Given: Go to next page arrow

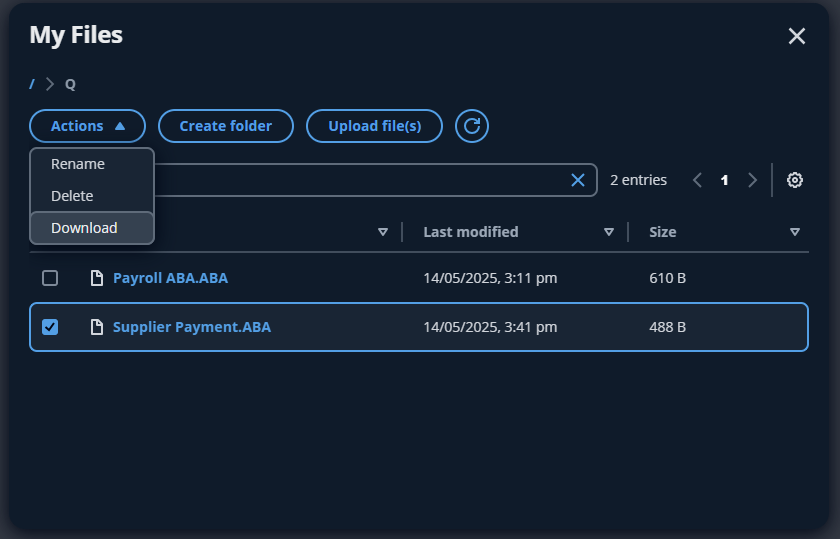Looking at the screenshot, I should pyautogui.click(x=753, y=180).
